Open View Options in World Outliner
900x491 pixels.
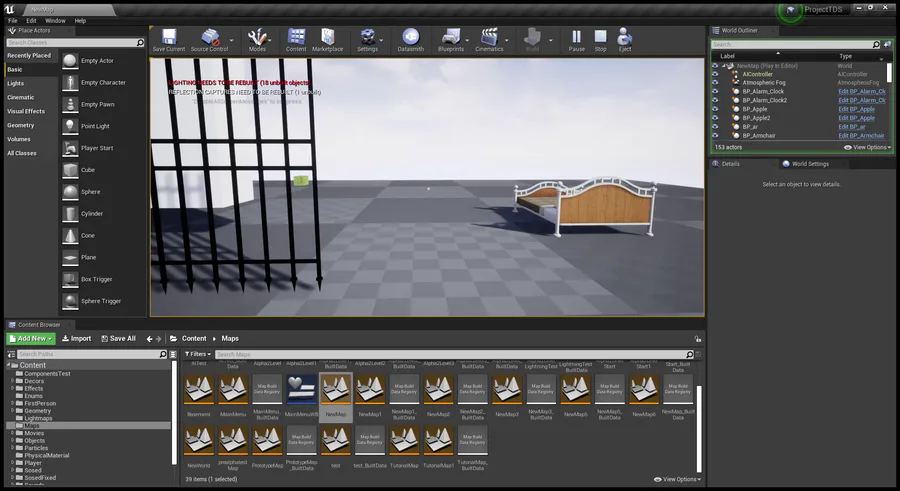pos(867,148)
